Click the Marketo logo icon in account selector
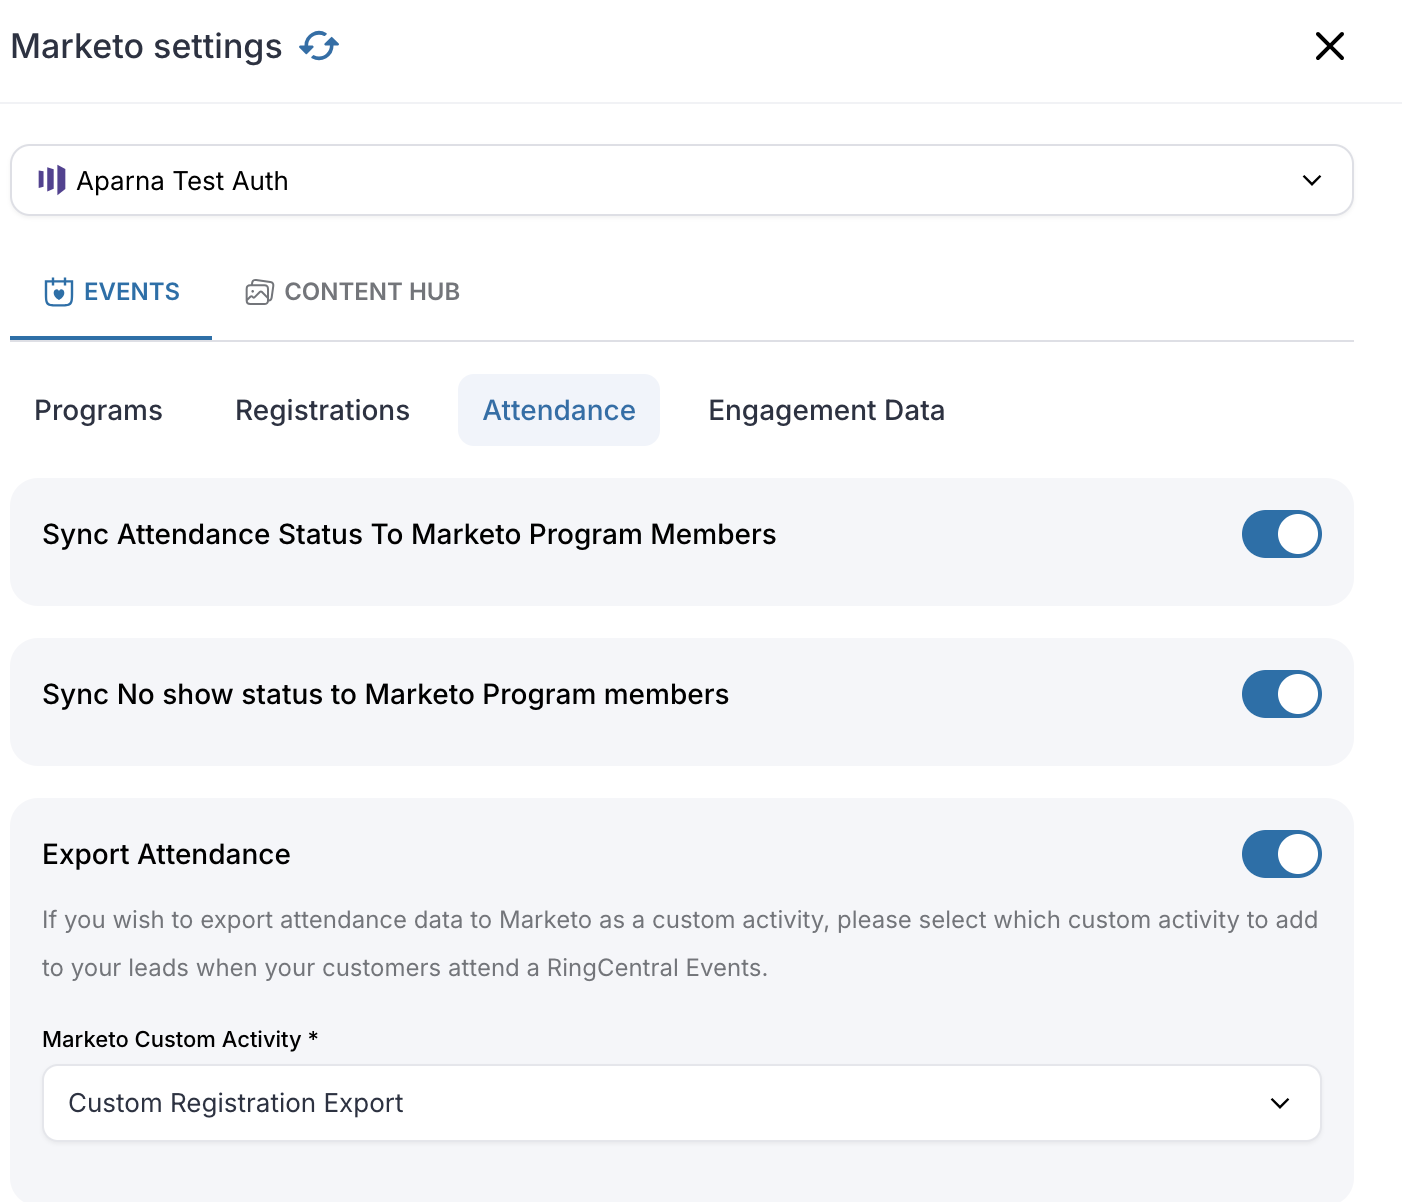The width and height of the screenshot is (1402, 1202). click(51, 180)
